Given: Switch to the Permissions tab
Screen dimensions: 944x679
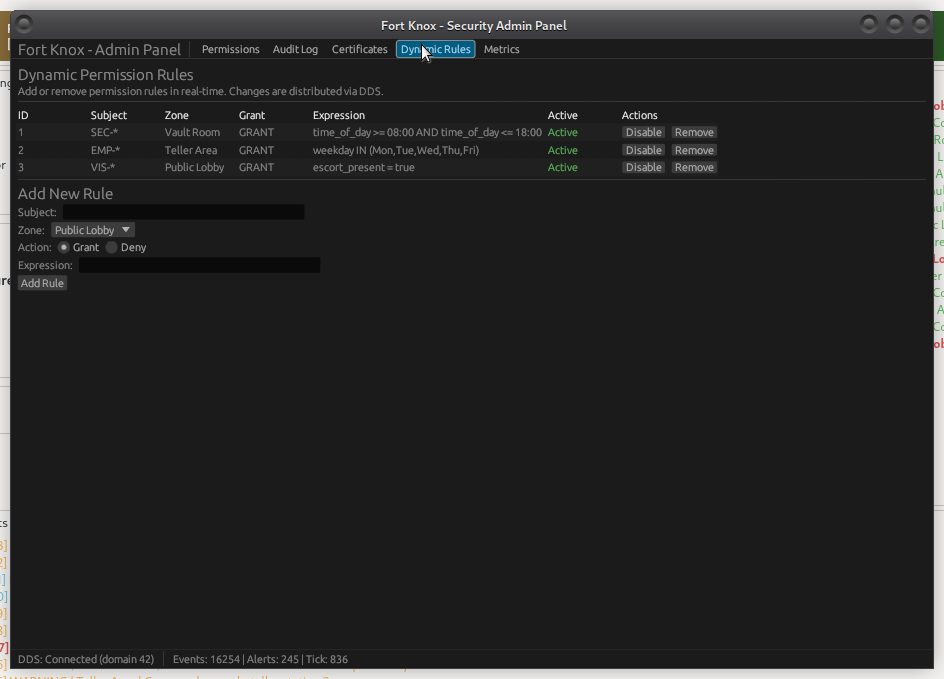Looking at the screenshot, I should pyautogui.click(x=230, y=49).
